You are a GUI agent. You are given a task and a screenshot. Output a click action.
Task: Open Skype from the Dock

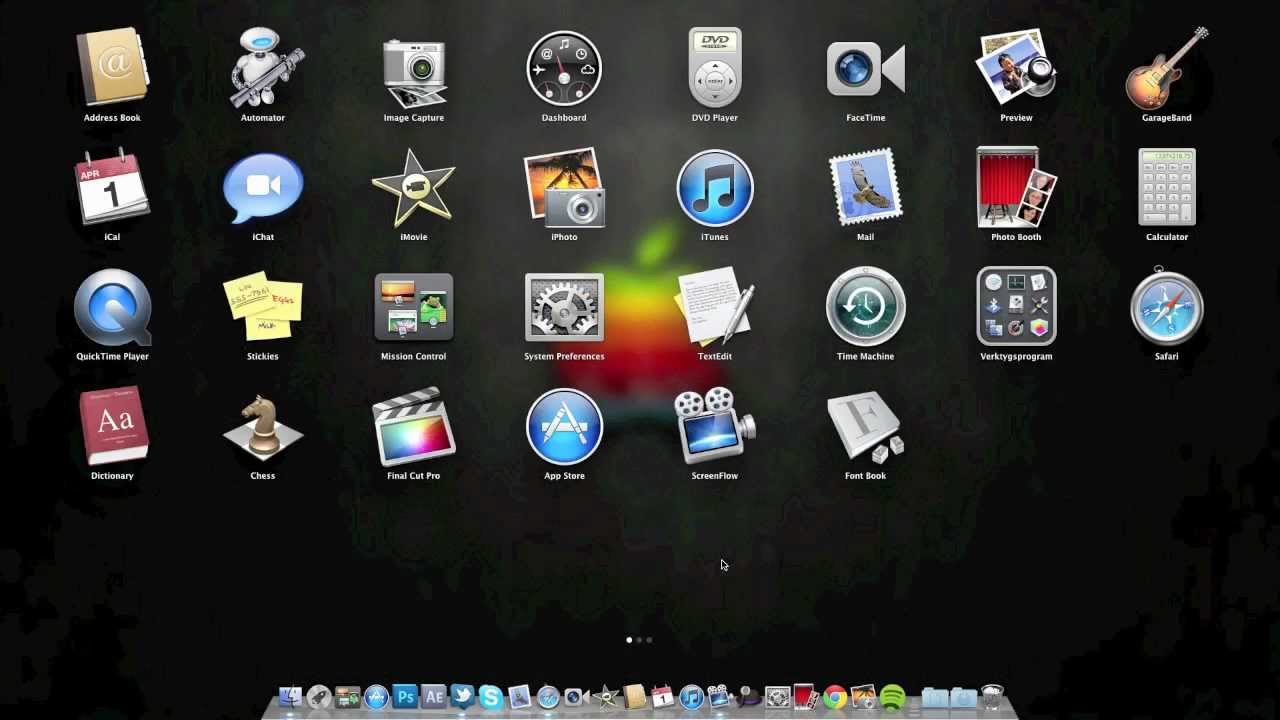(x=491, y=697)
